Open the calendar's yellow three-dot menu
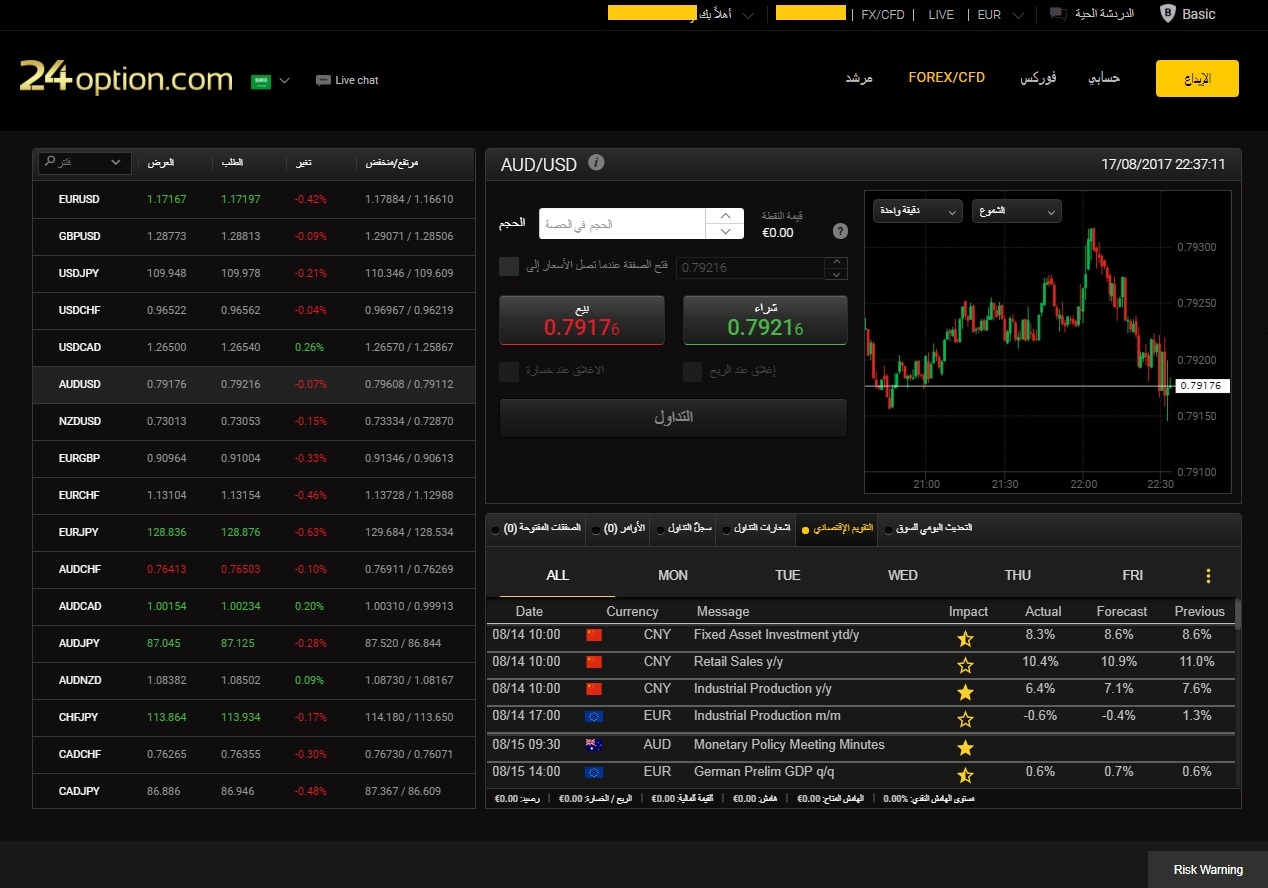Image resolution: width=1268 pixels, height=888 pixels. 1208,576
